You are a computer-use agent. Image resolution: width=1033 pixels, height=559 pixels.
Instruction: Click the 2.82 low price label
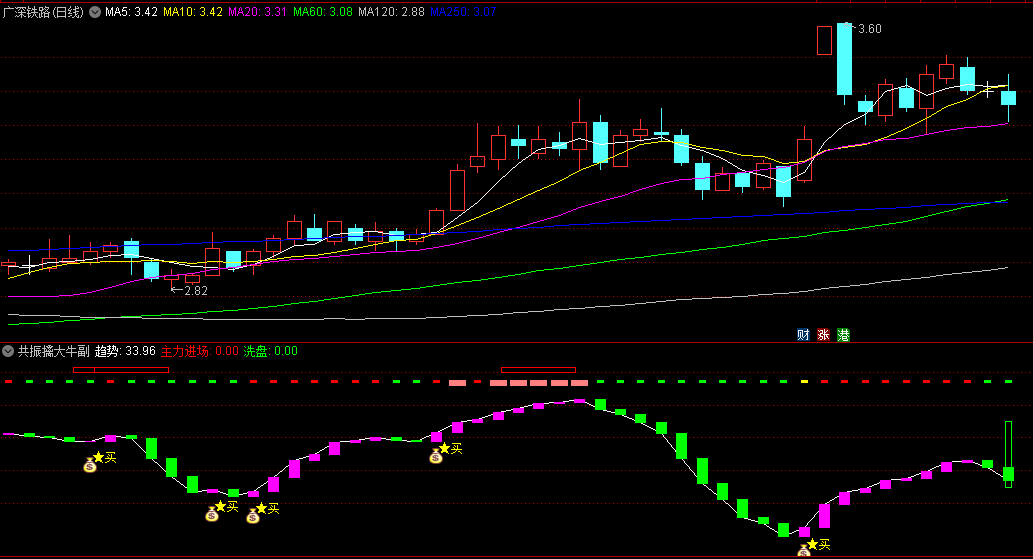[196, 290]
